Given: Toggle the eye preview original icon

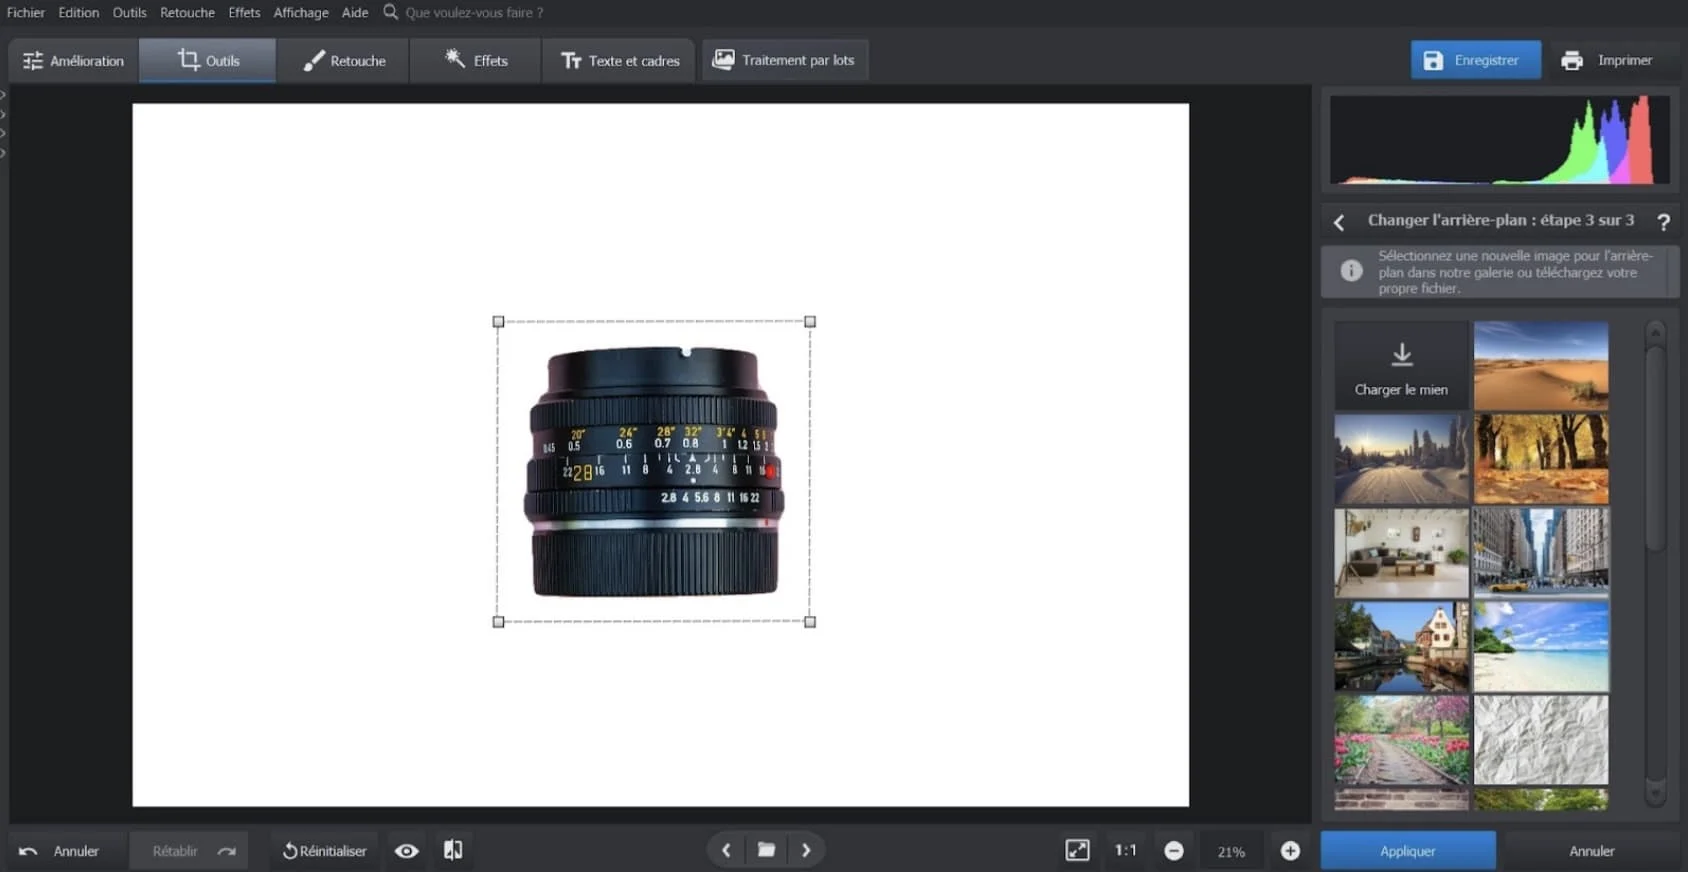Looking at the screenshot, I should coord(406,851).
